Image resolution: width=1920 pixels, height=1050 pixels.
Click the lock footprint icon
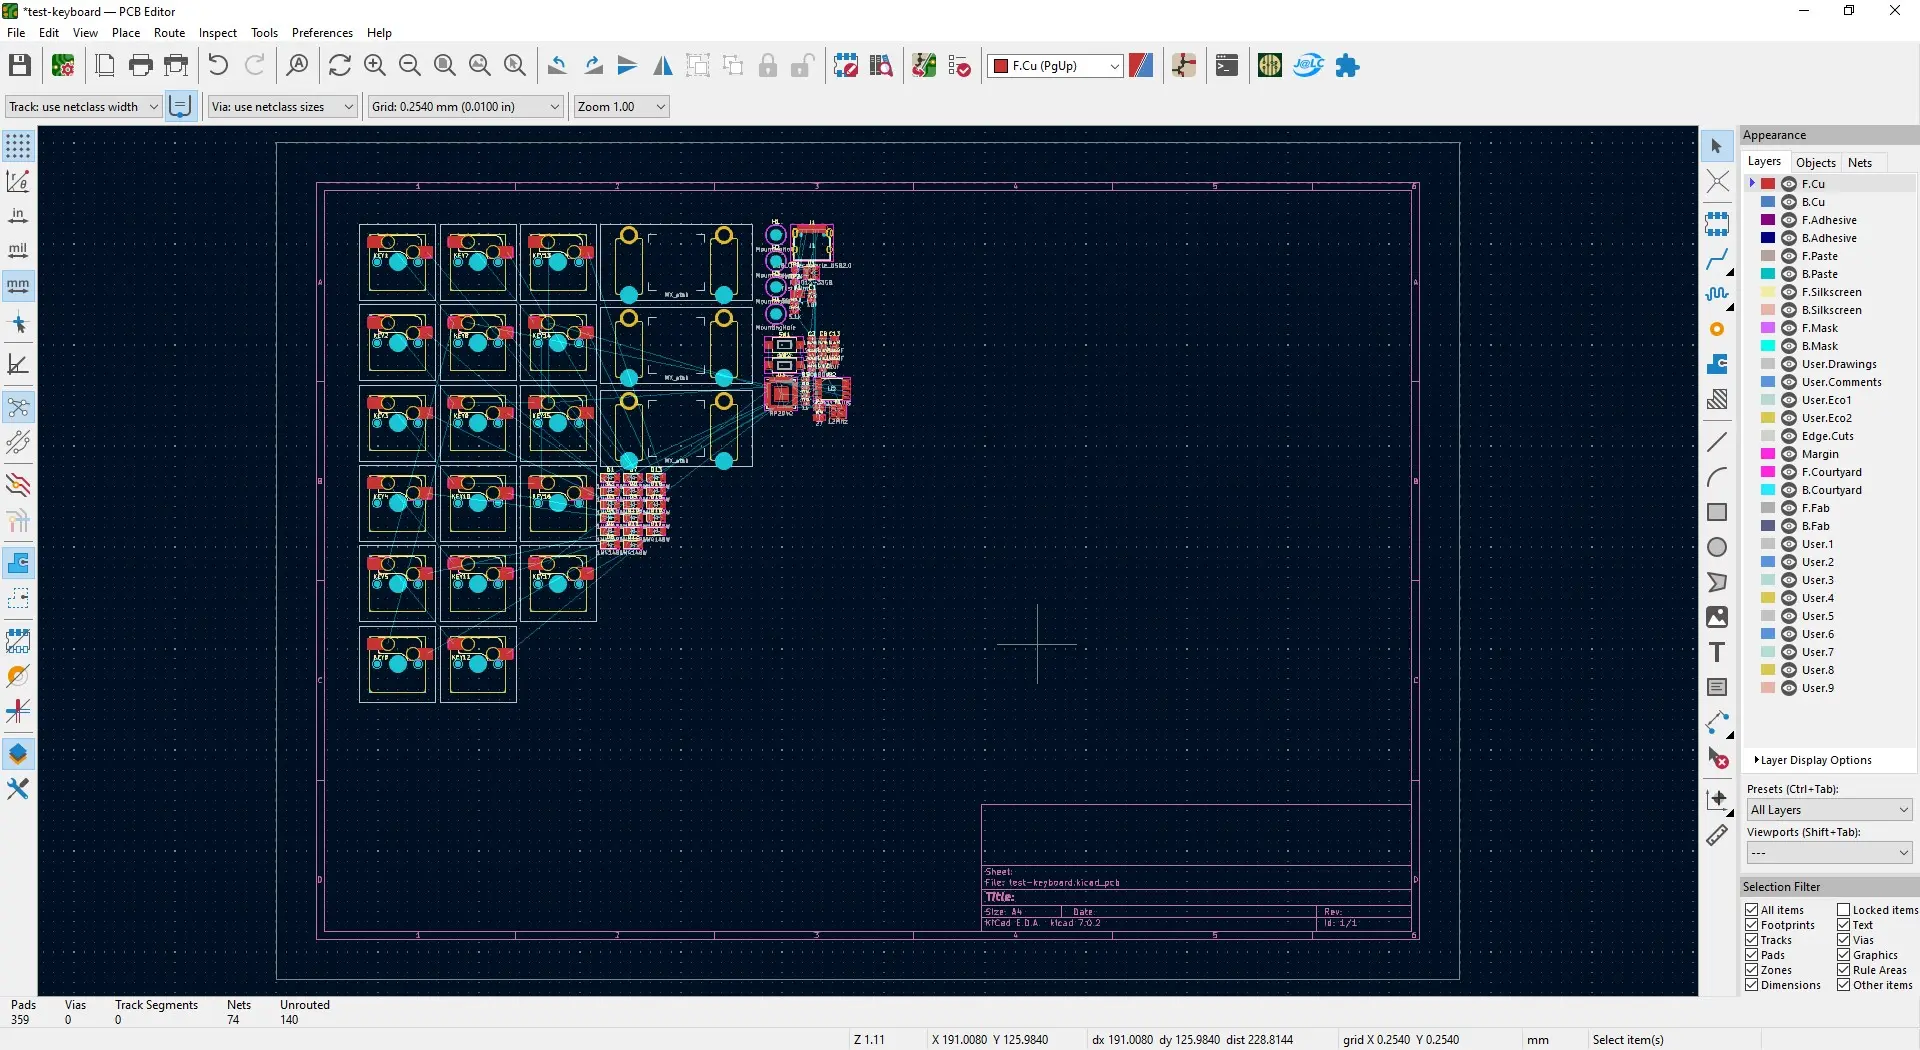[768, 66]
